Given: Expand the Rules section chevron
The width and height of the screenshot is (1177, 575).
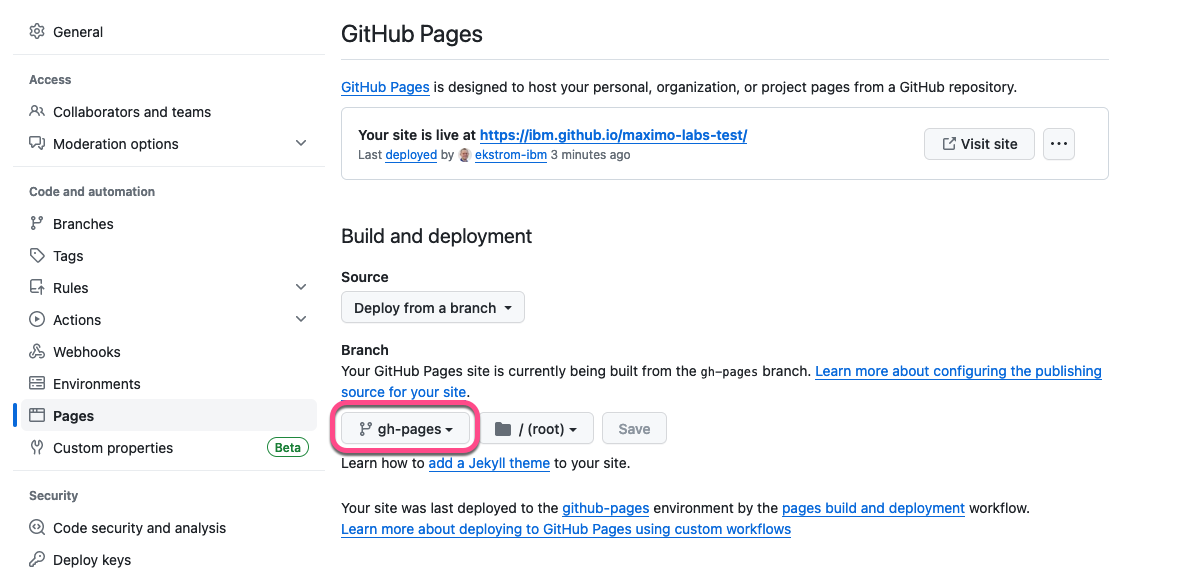Looking at the screenshot, I should tap(301, 287).
